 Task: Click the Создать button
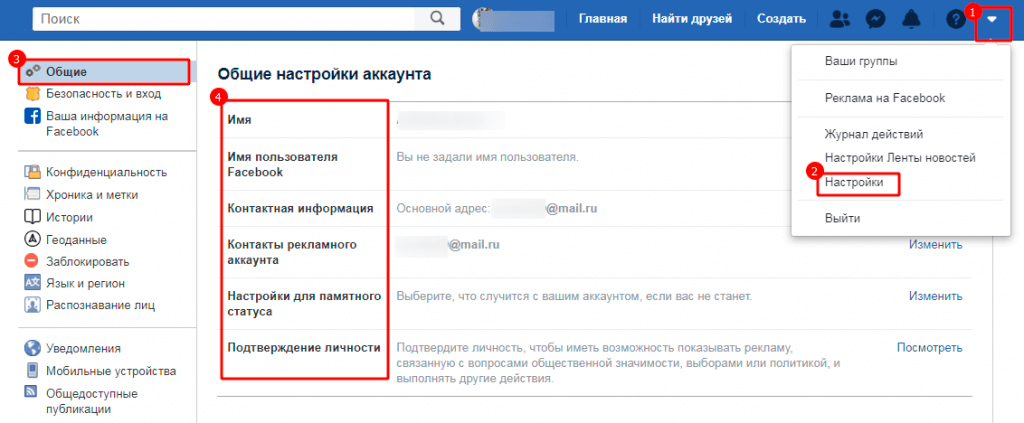point(781,19)
